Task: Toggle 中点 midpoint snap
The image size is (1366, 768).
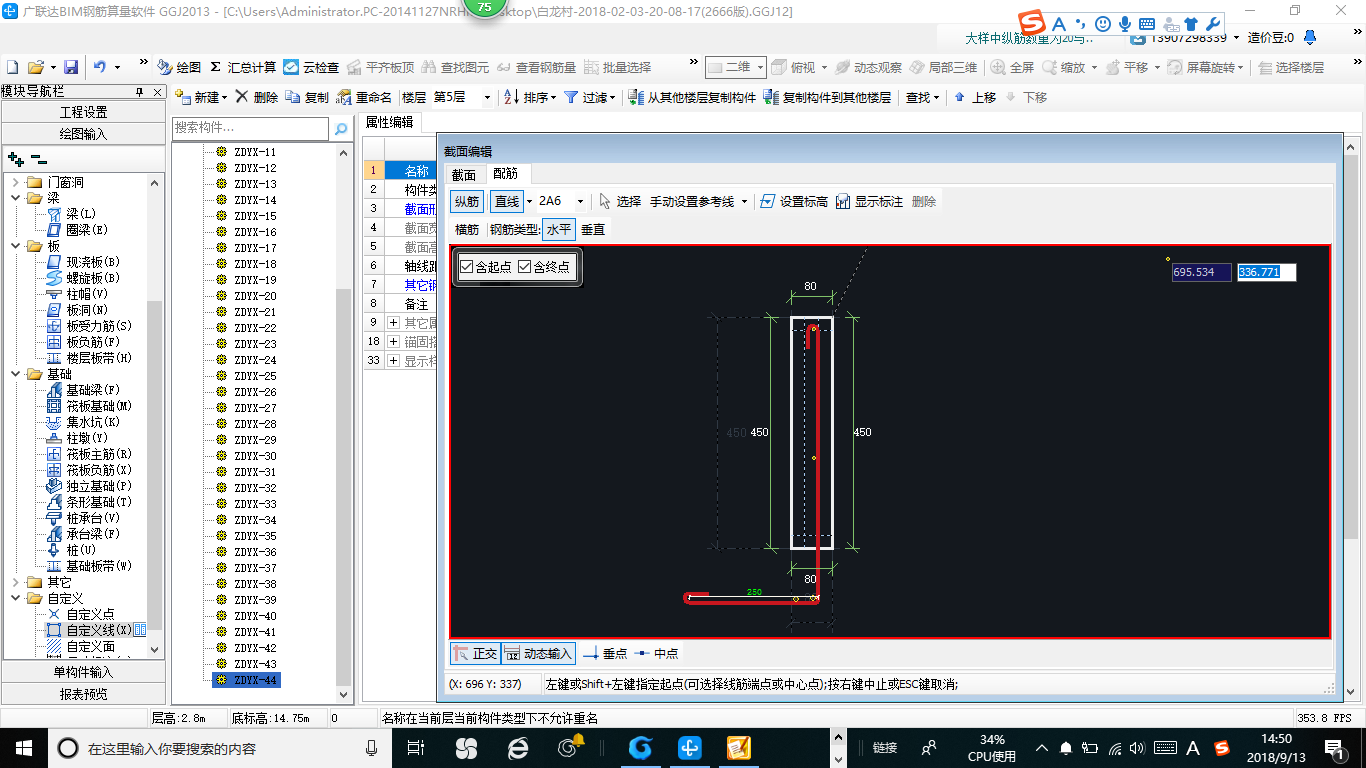Action: 656,653
